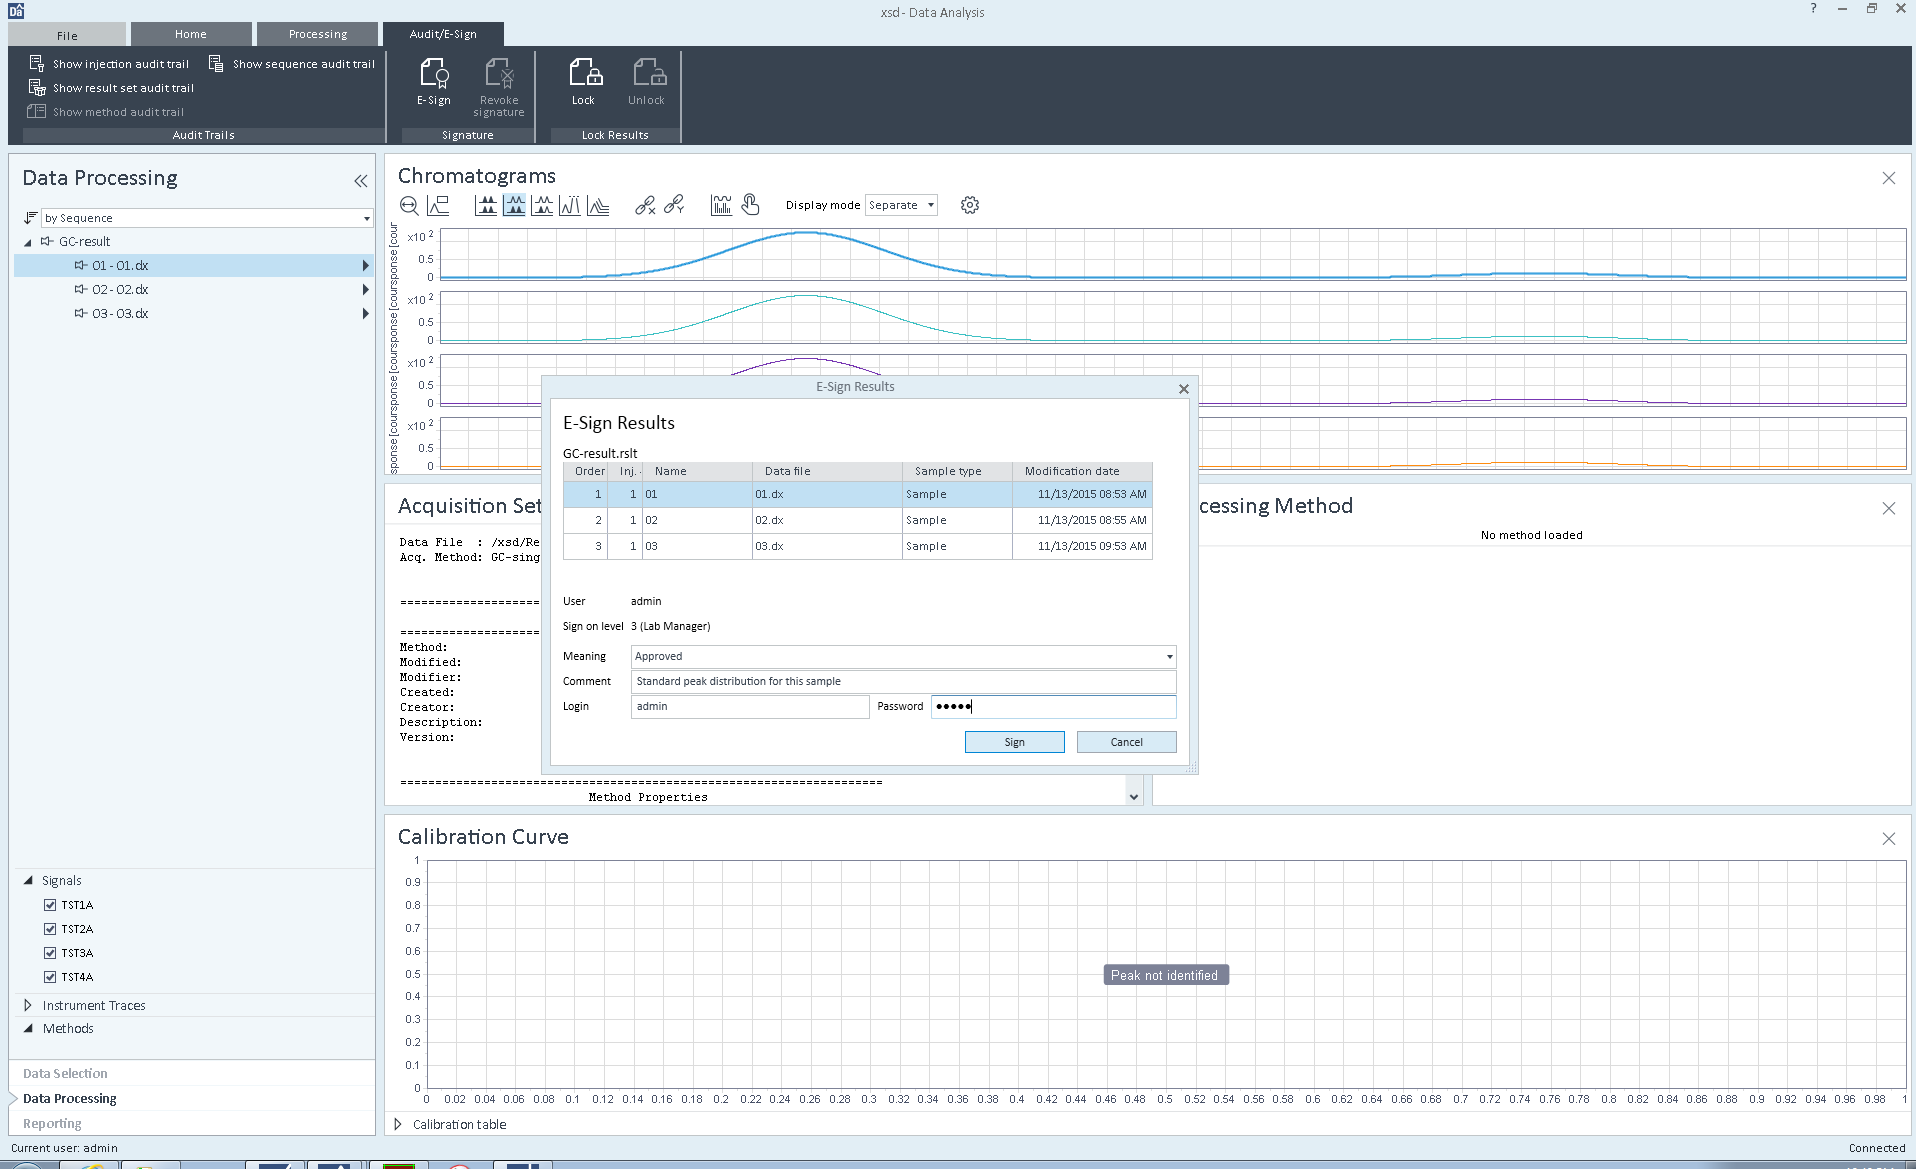Screen dimensions: 1916x1169
Task: Click the Sign button
Action: click(x=1014, y=742)
